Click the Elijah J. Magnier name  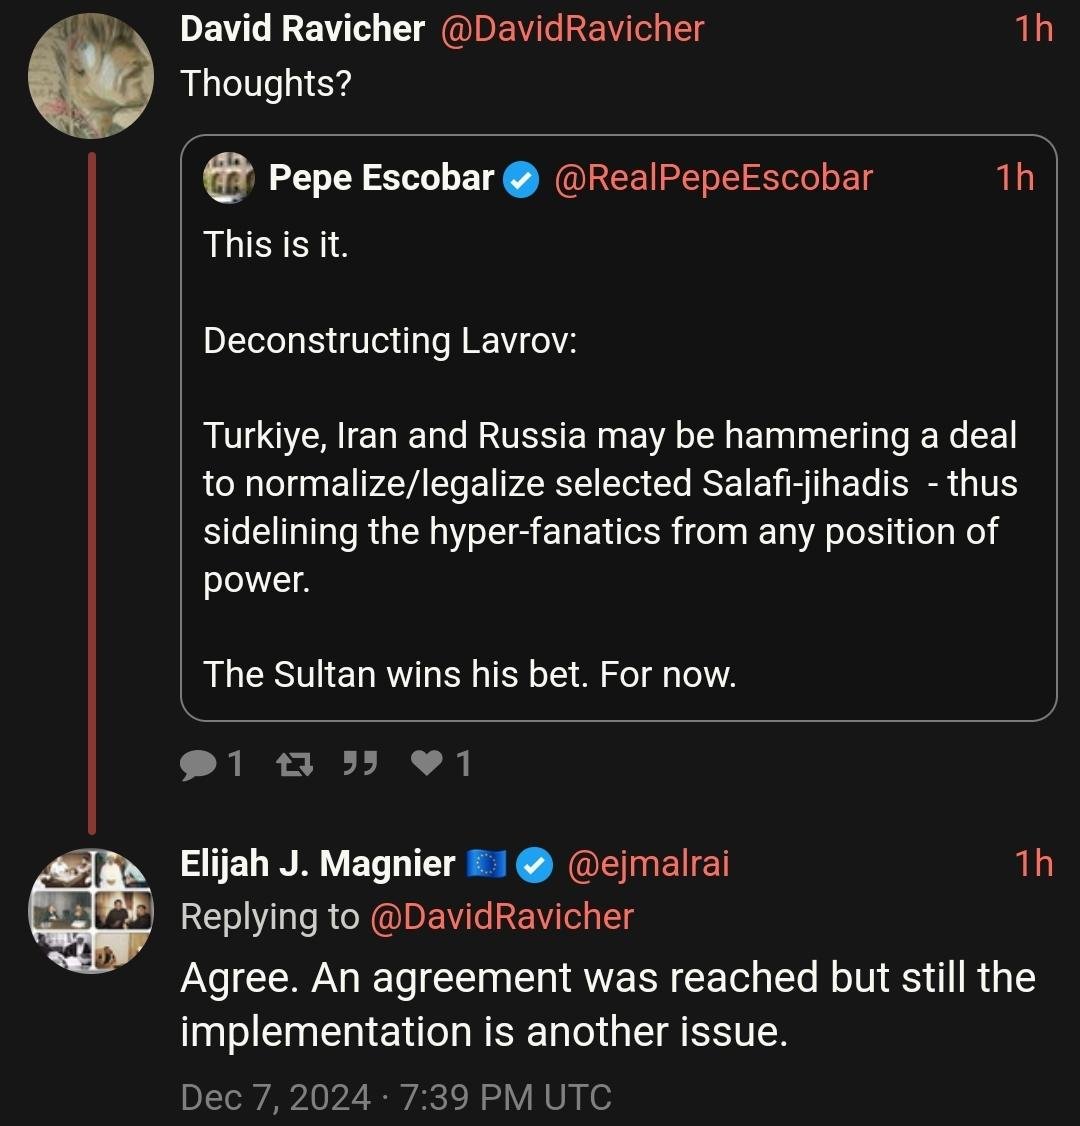click(x=317, y=864)
